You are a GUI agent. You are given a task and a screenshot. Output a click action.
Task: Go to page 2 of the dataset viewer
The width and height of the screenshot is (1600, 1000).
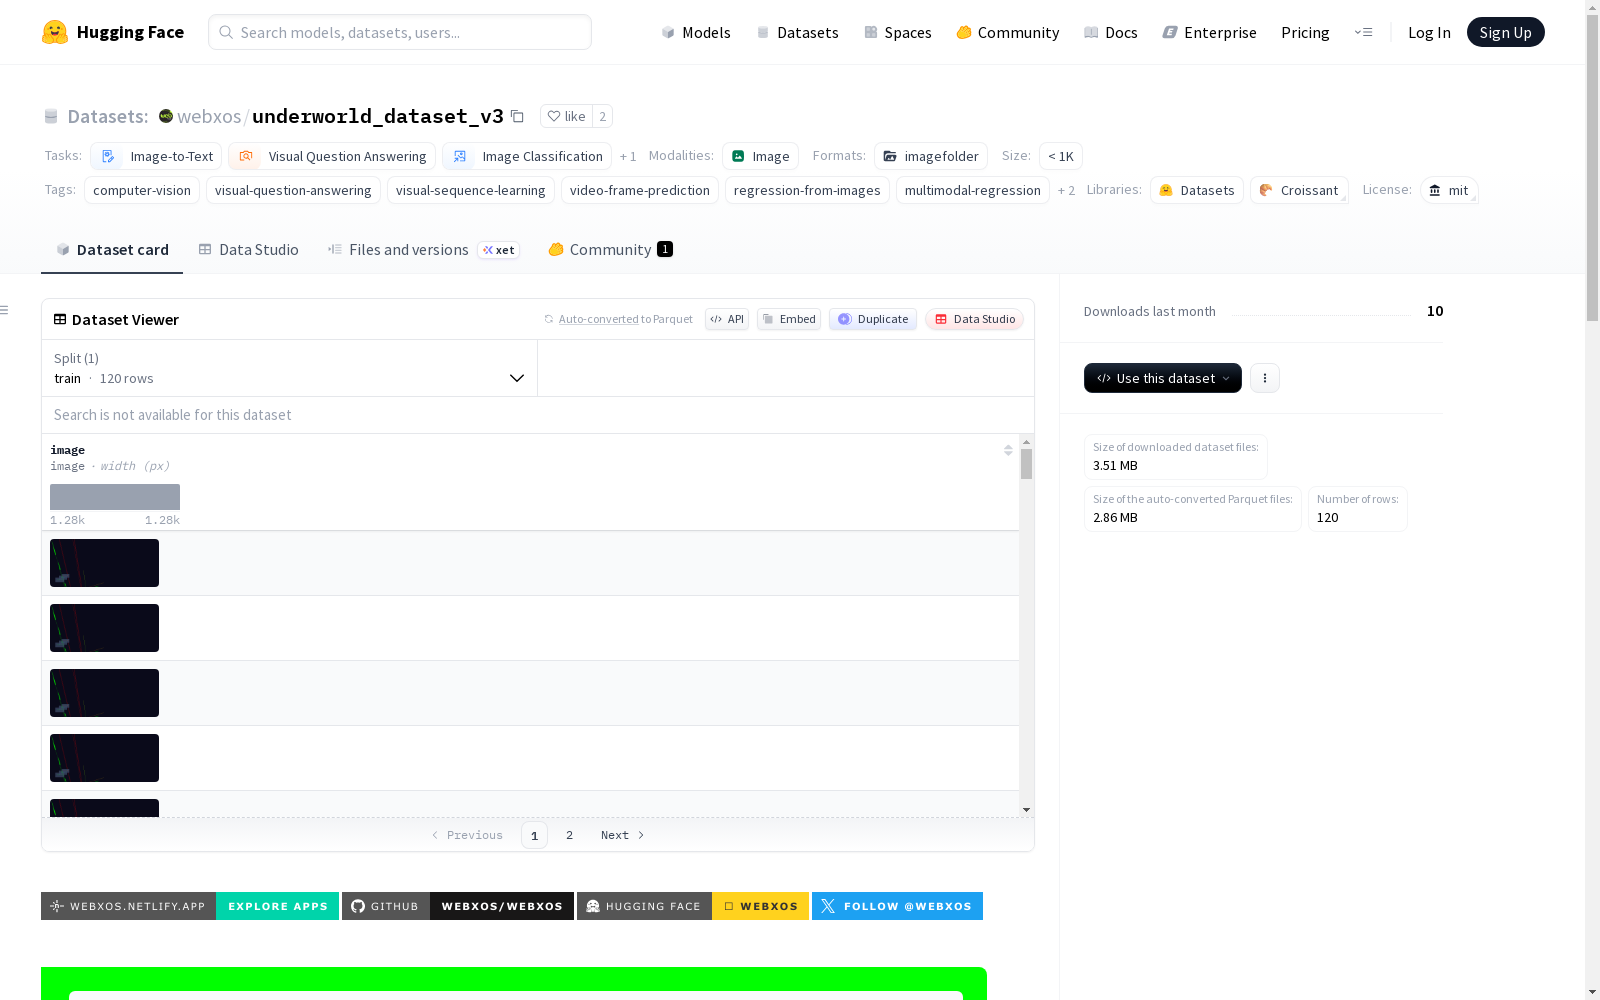[570, 835]
